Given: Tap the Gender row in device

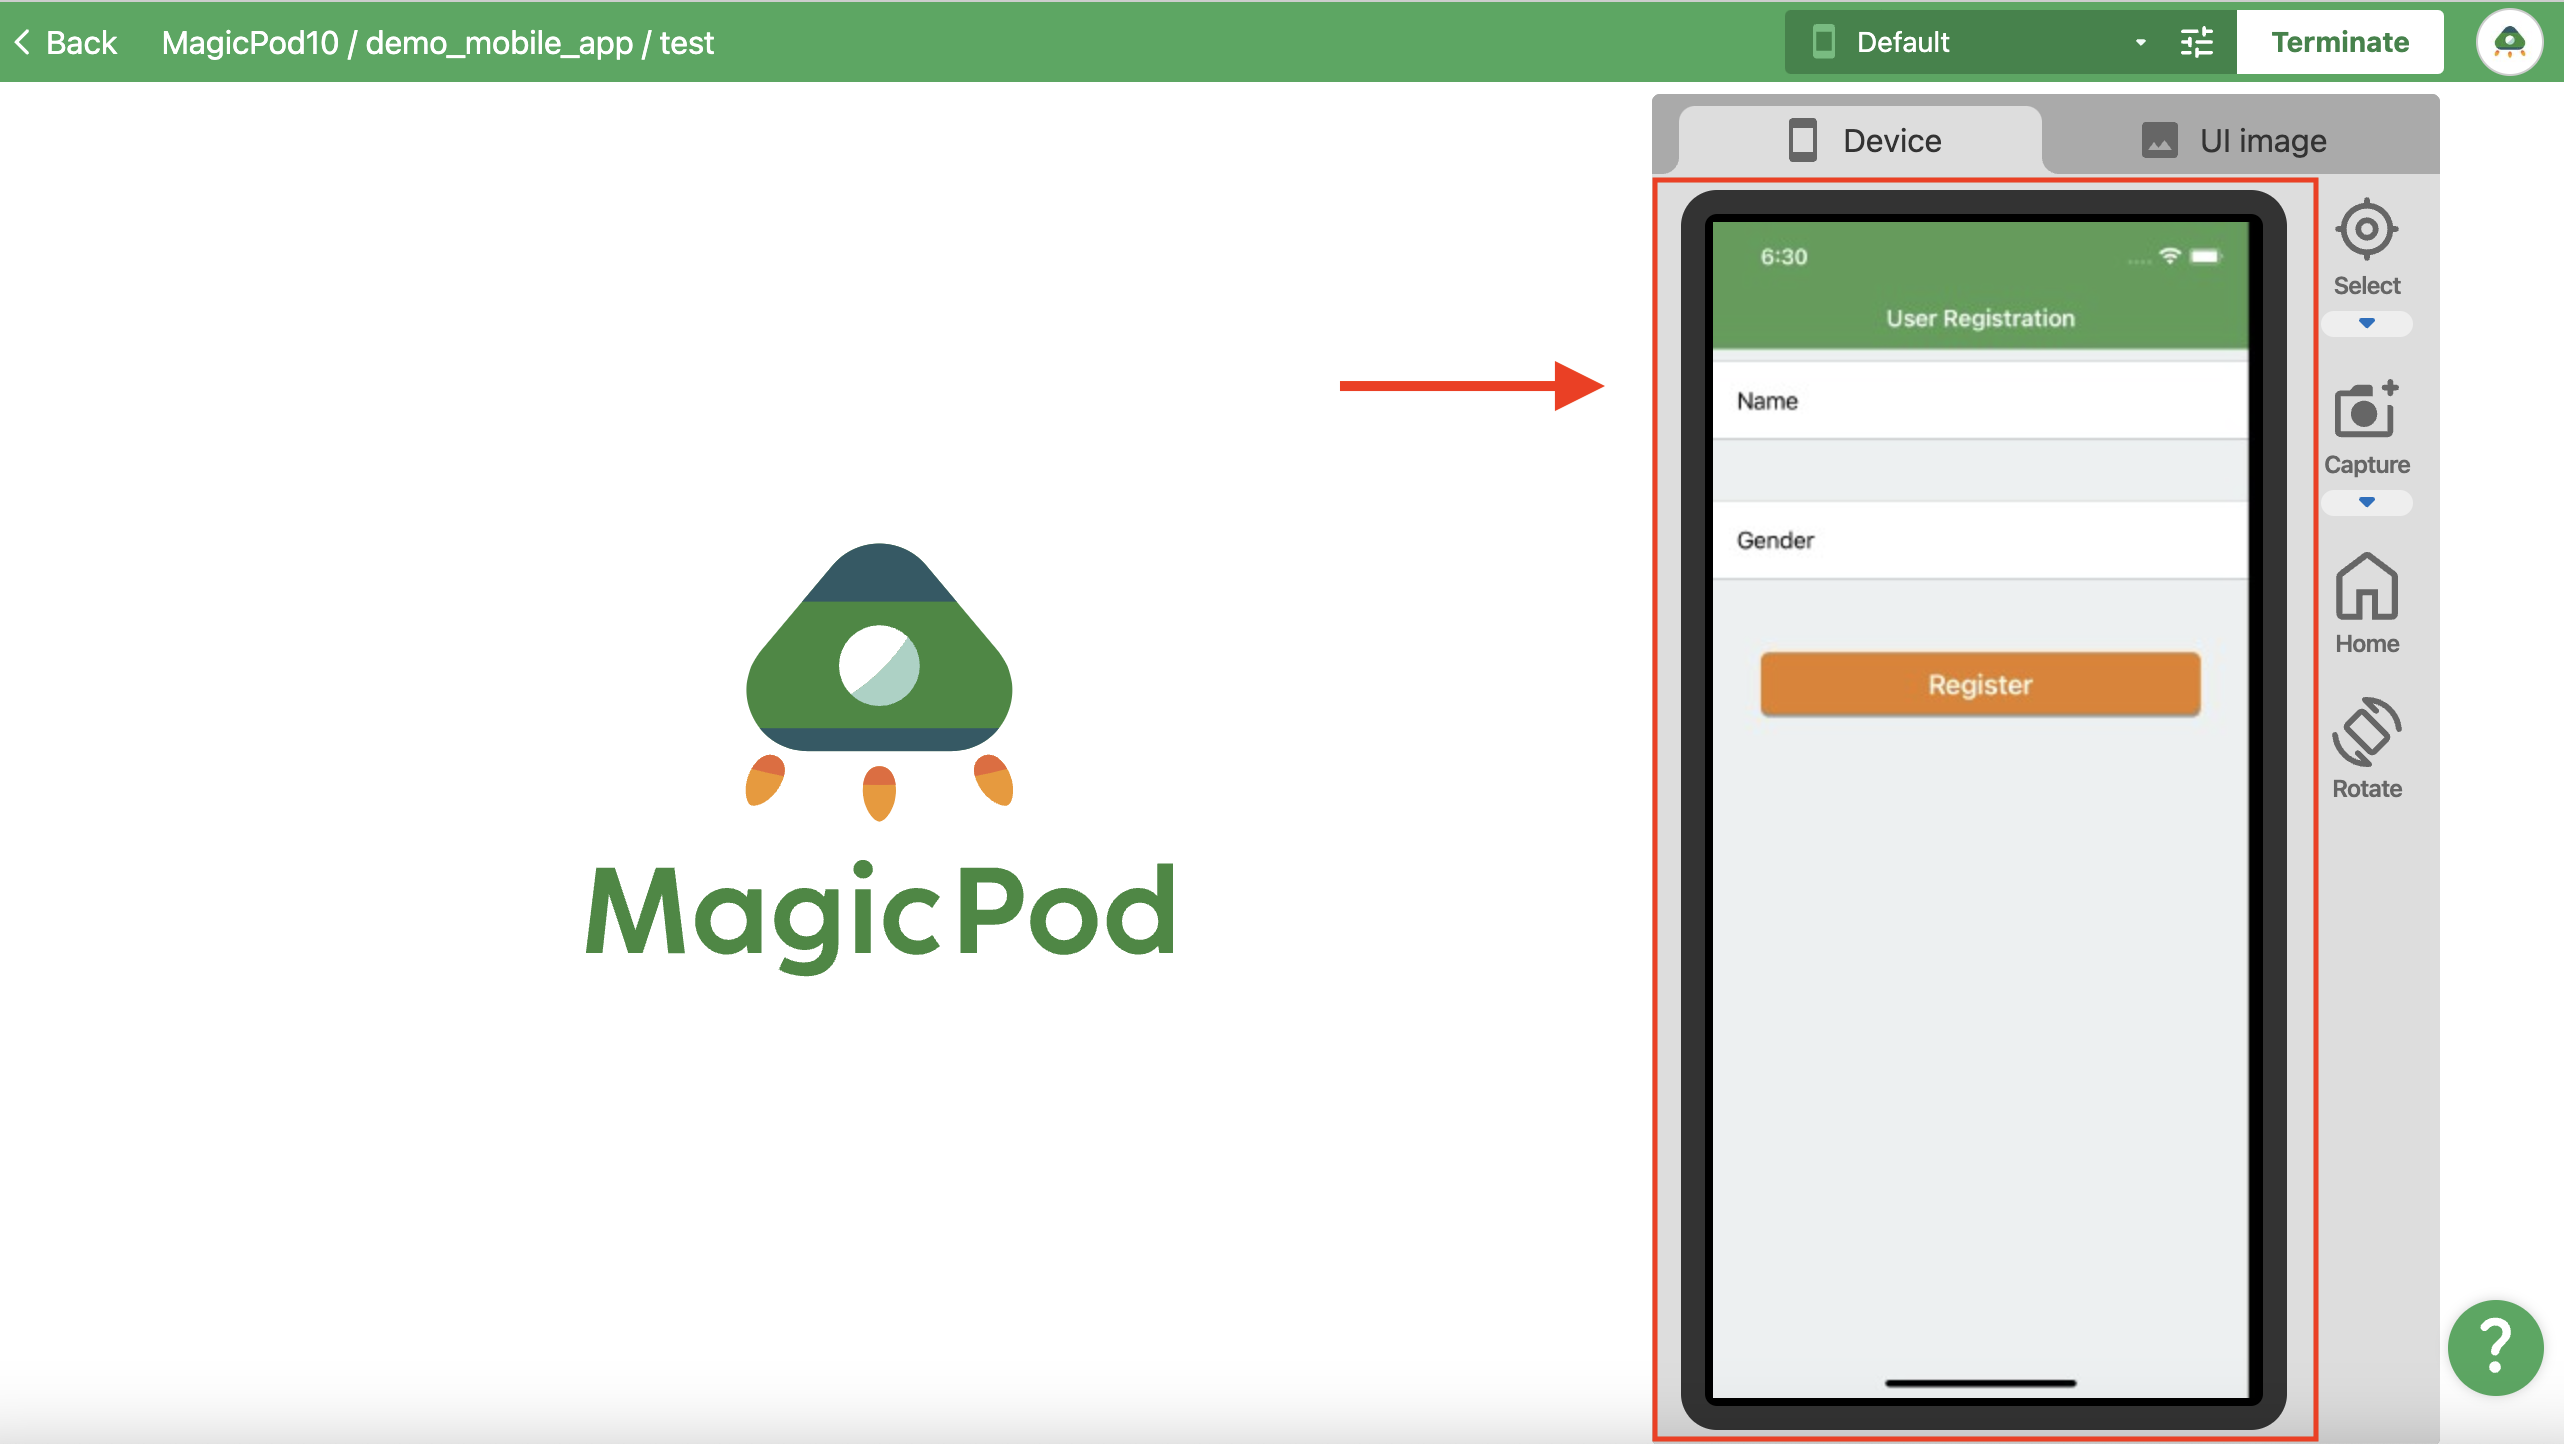Looking at the screenshot, I should tap(1980, 540).
